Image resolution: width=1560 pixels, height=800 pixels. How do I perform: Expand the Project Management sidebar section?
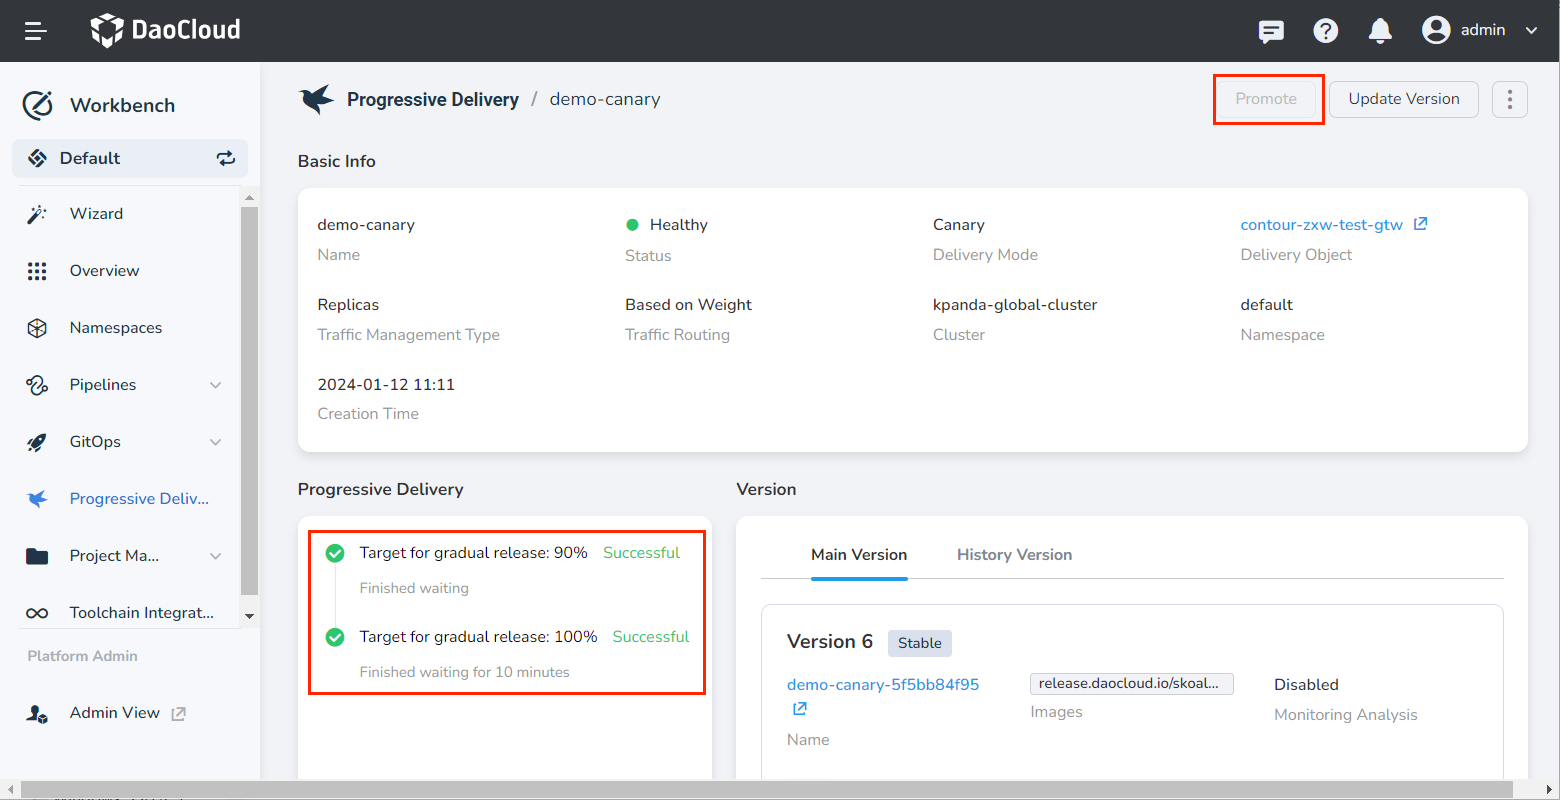click(x=215, y=556)
